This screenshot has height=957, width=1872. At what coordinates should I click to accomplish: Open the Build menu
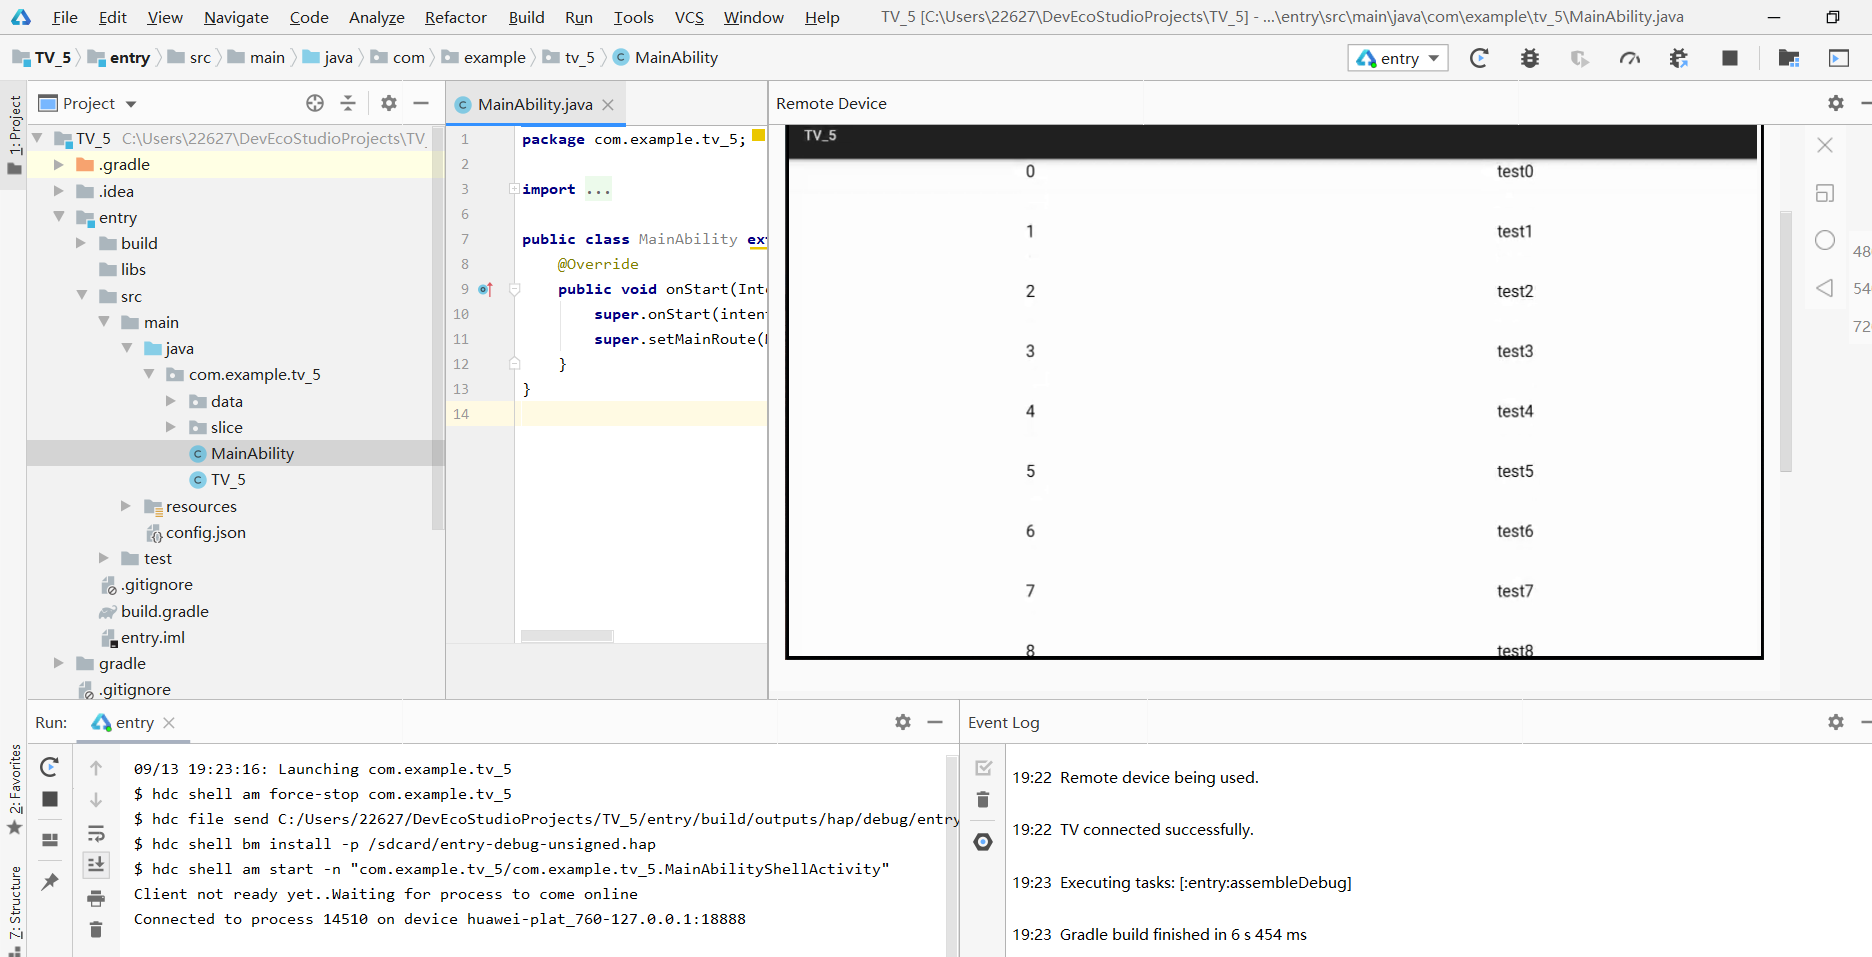526,17
